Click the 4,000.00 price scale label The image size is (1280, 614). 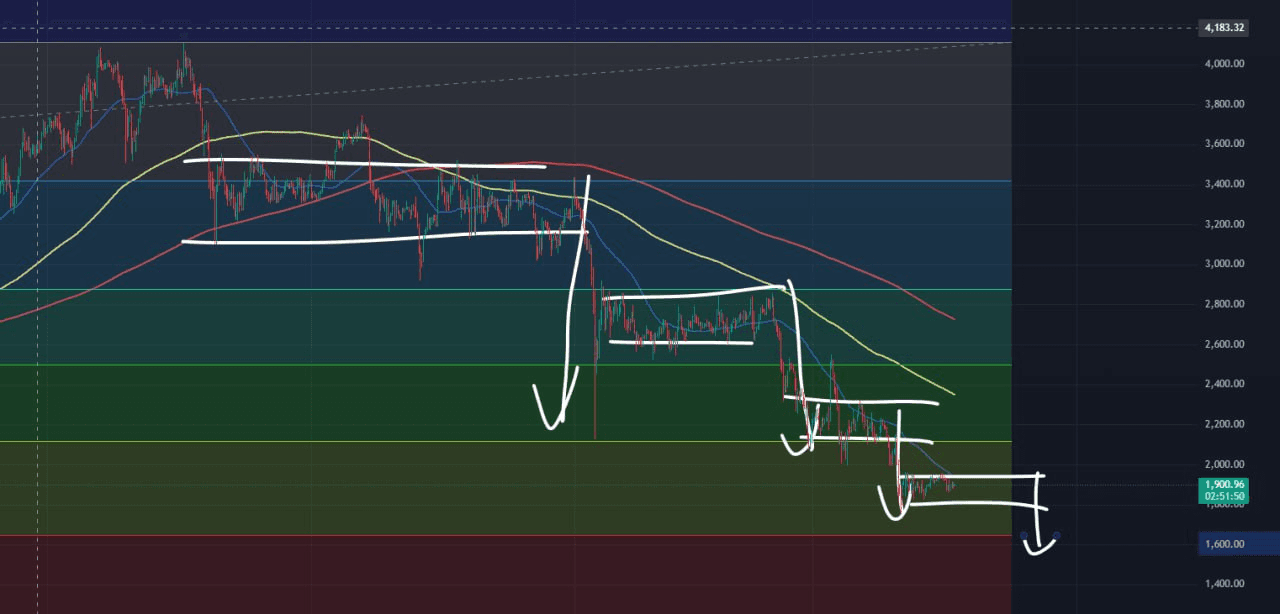coord(1224,64)
